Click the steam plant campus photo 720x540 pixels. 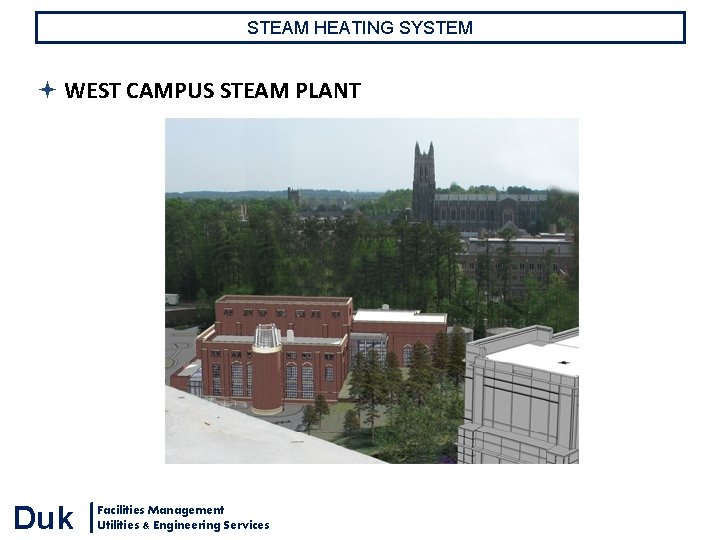point(371,291)
